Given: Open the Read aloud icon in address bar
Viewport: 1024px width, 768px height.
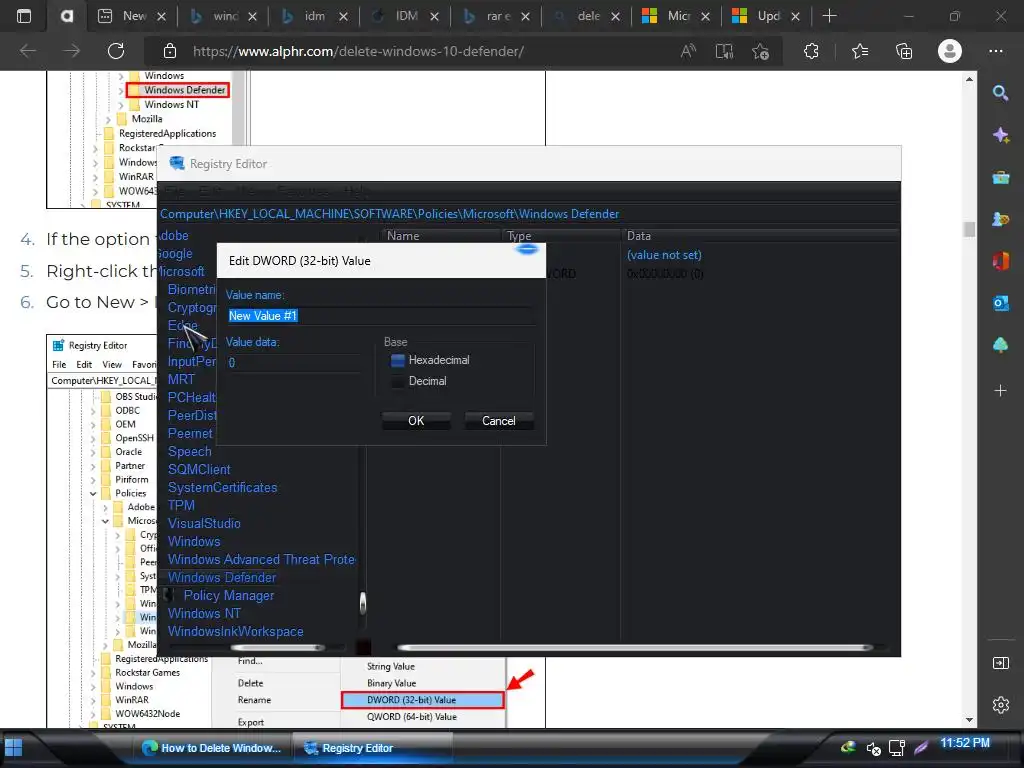Looking at the screenshot, I should pos(688,51).
